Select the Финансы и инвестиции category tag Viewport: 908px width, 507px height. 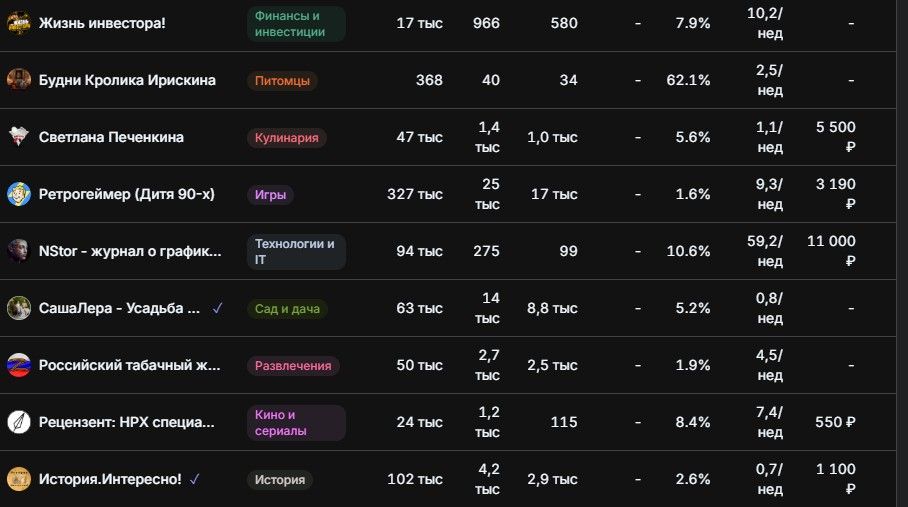296,24
